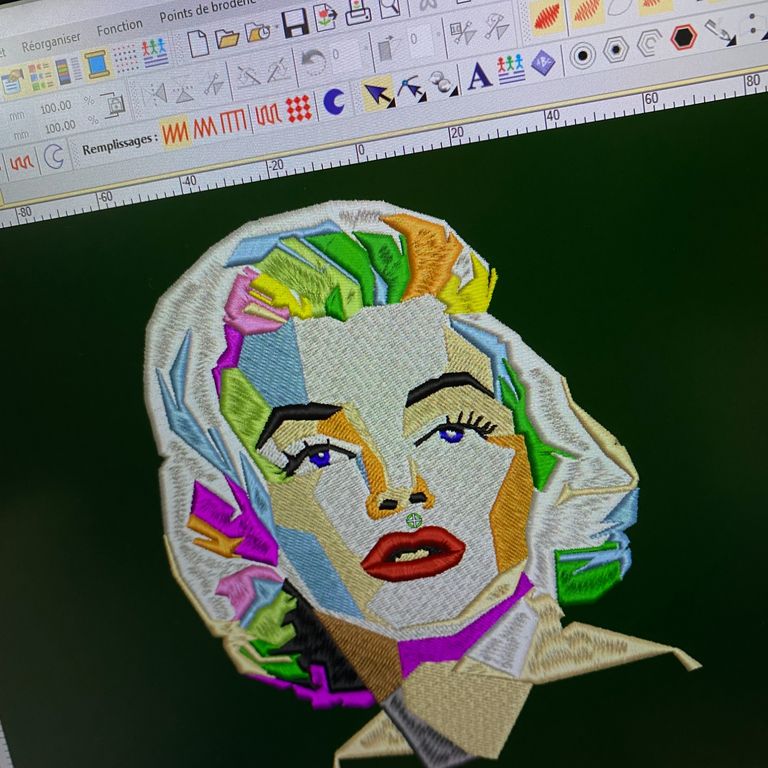Open print preview magnifier page icon
The width and height of the screenshot is (768, 768).
point(389,7)
